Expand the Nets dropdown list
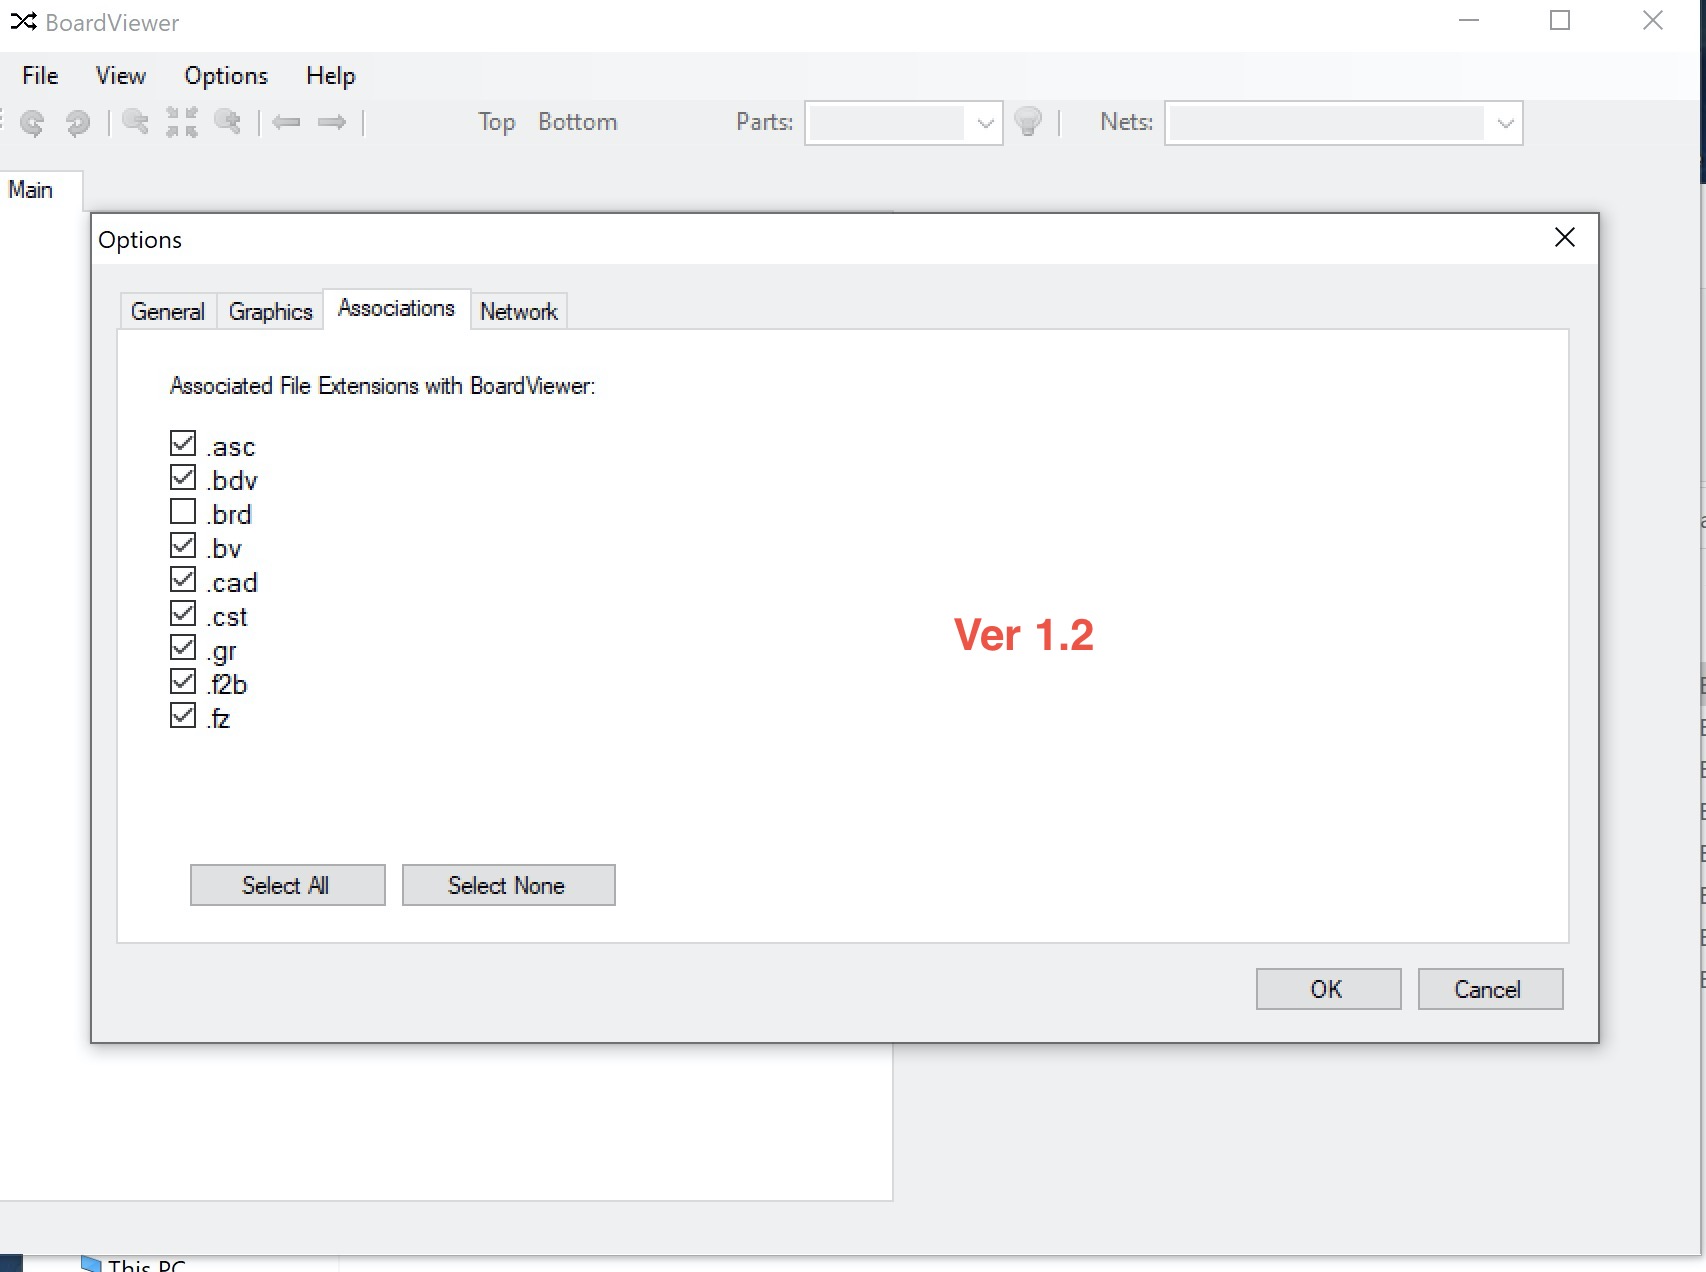1706x1272 pixels. [1505, 123]
